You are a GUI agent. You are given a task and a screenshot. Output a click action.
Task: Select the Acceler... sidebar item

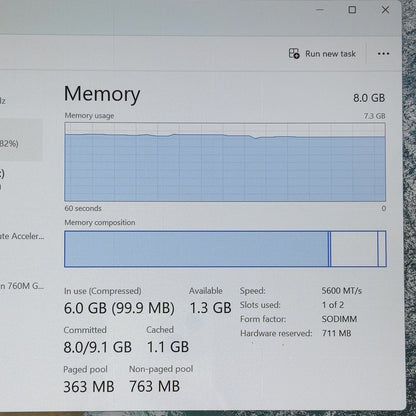pos(22,236)
